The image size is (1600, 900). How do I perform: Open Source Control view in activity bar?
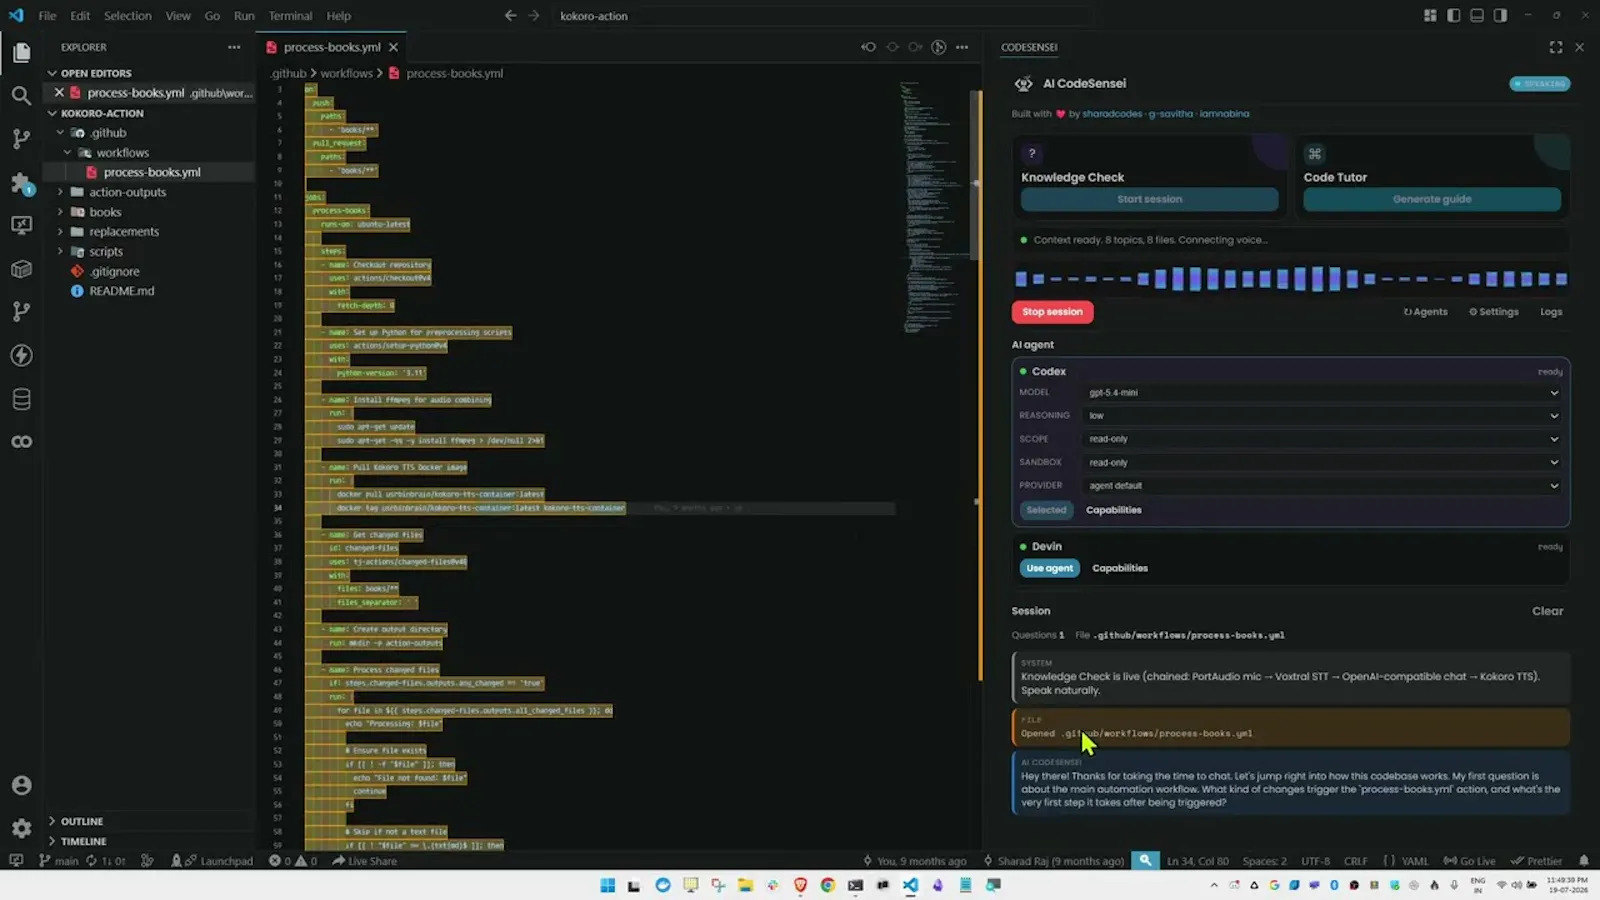(x=21, y=139)
